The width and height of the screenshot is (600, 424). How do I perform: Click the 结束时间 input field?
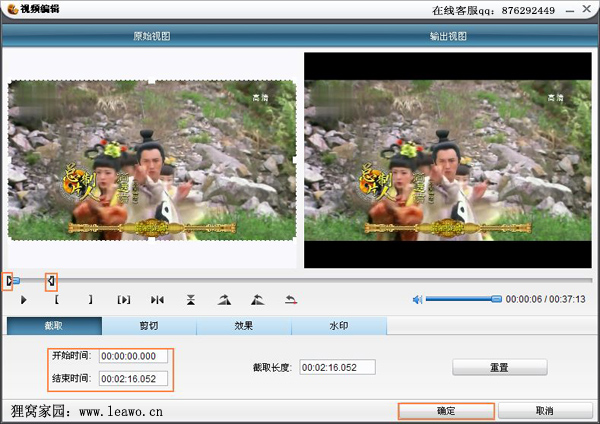tap(133, 379)
